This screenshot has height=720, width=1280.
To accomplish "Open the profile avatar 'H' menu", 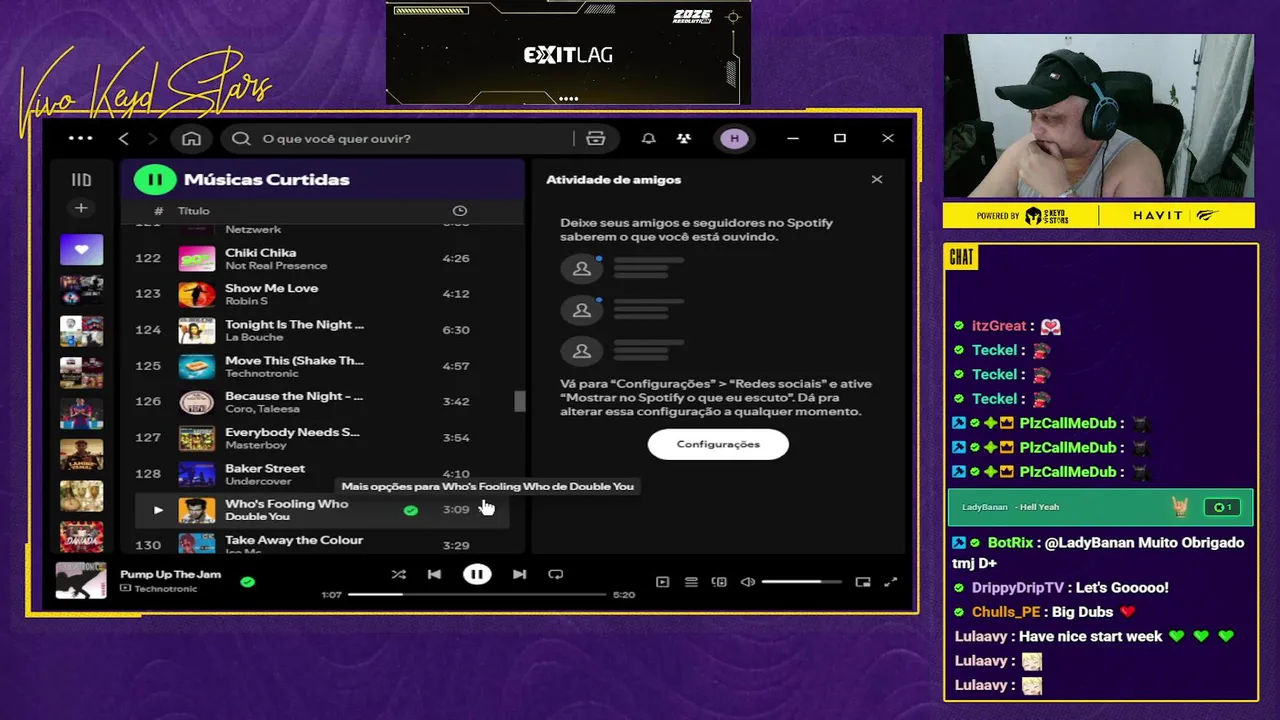I will (734, 138).
